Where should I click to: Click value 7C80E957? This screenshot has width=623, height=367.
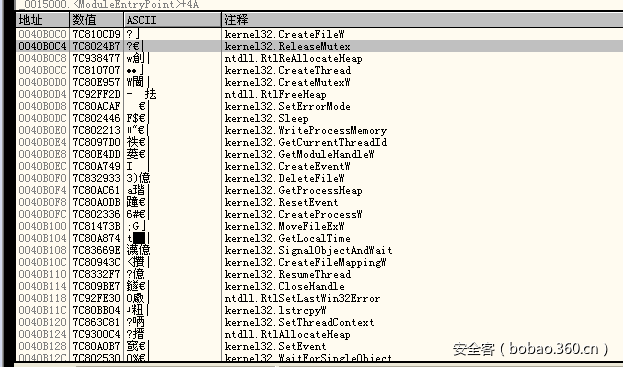click(x=96, y=82)
